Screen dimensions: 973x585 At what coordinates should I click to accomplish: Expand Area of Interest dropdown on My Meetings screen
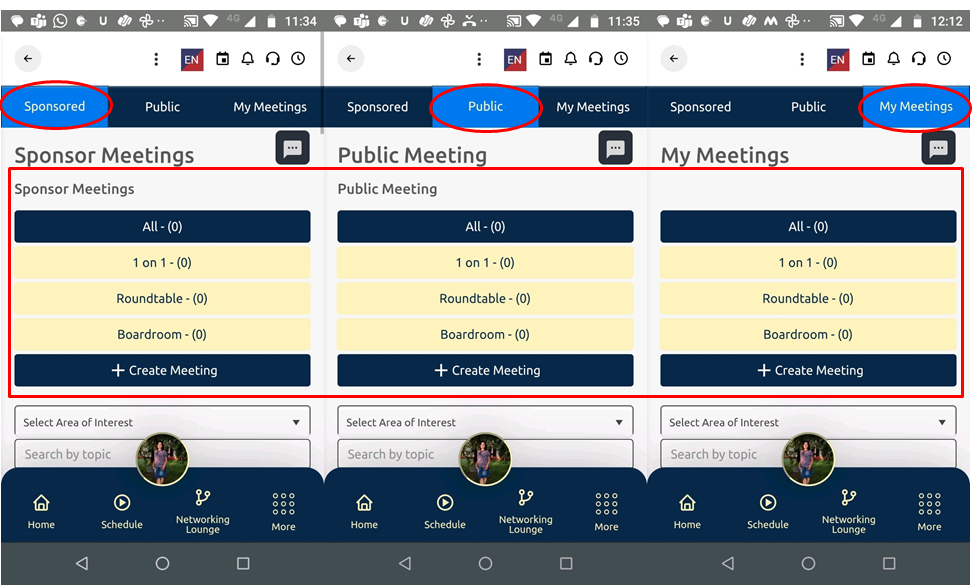pos(808,422)
